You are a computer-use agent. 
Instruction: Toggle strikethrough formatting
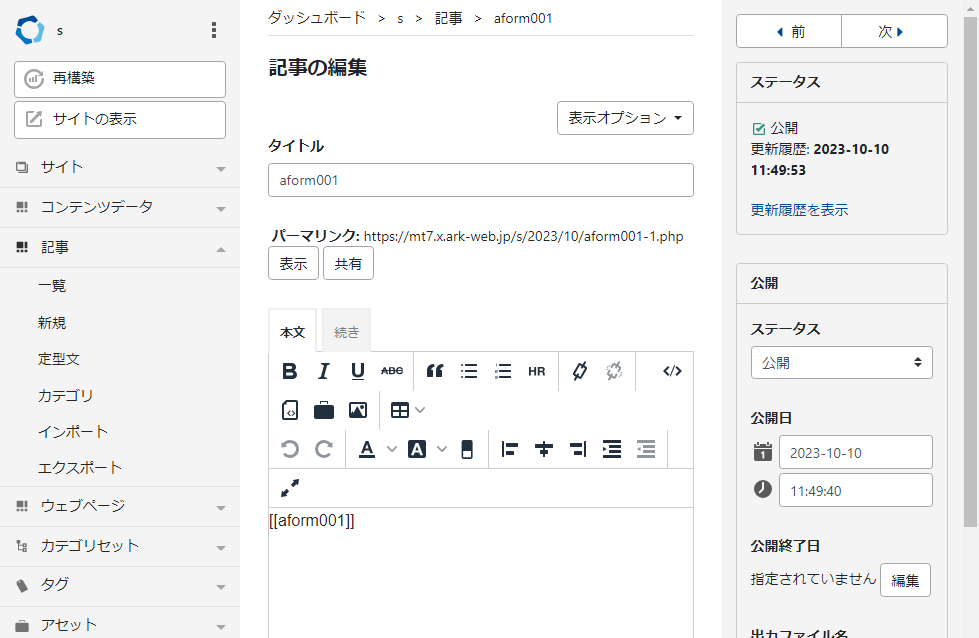coord(392,371)
